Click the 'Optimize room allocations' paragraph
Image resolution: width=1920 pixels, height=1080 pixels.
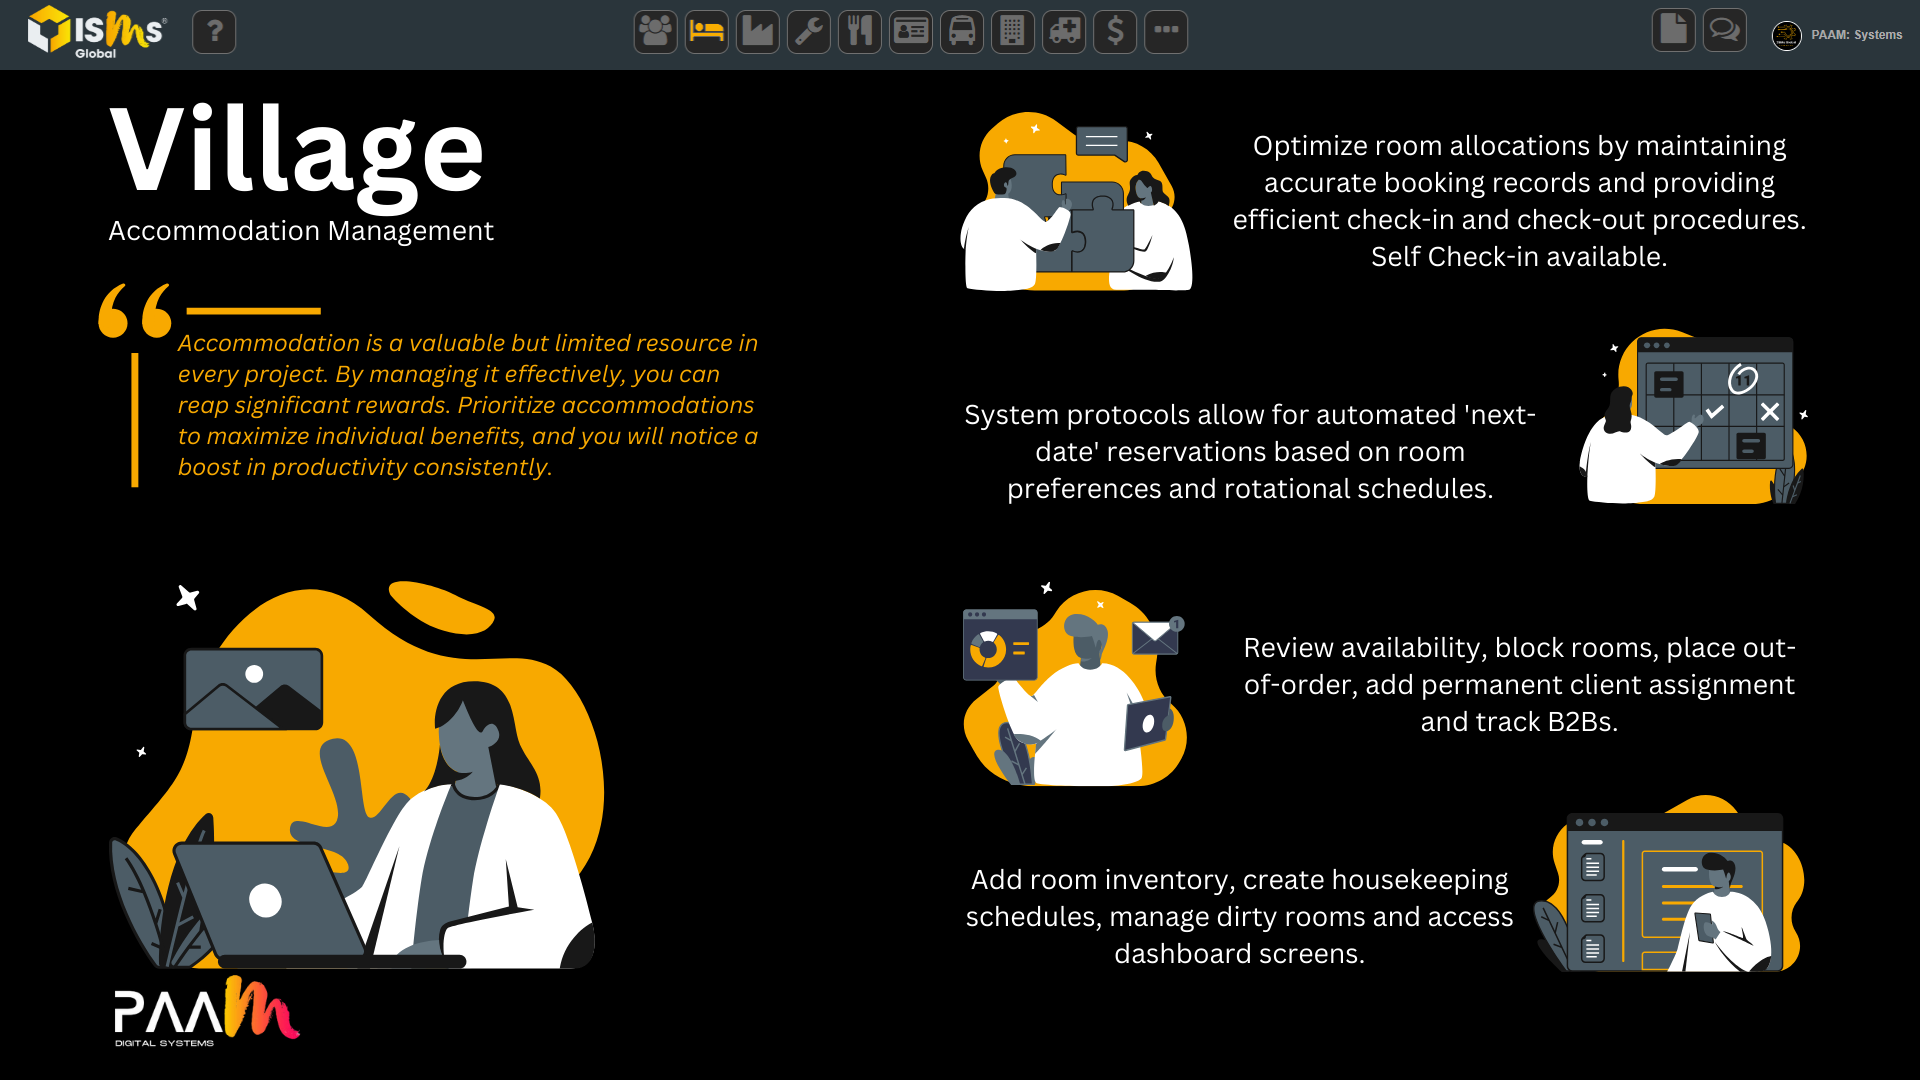1519,201
